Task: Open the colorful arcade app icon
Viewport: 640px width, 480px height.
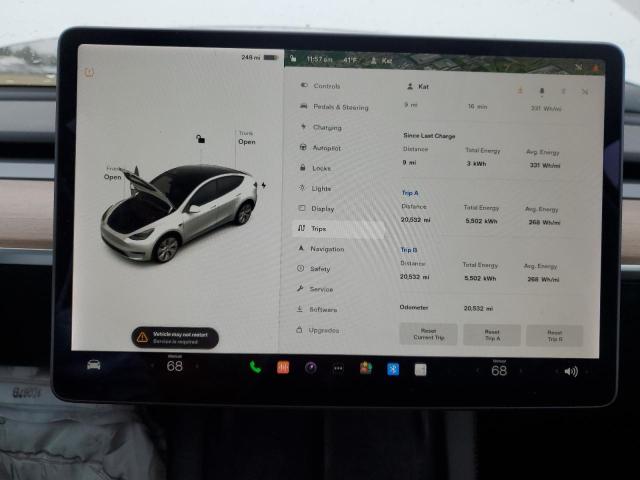Action: [x=366, y=369]
